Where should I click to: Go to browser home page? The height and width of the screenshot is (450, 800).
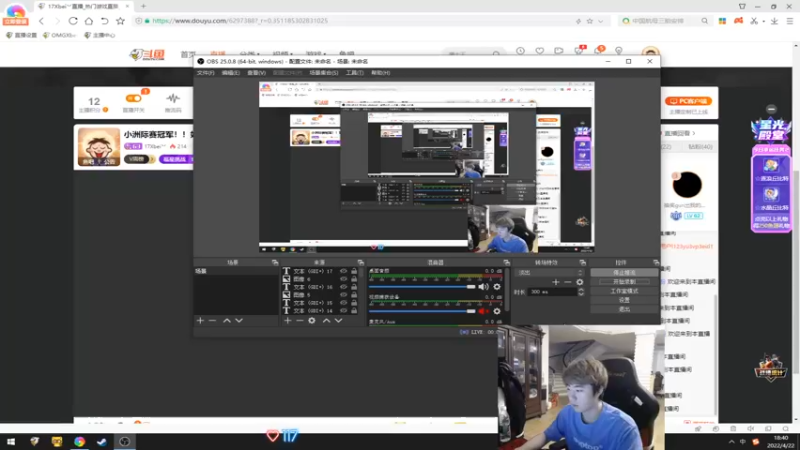[89, 21]
